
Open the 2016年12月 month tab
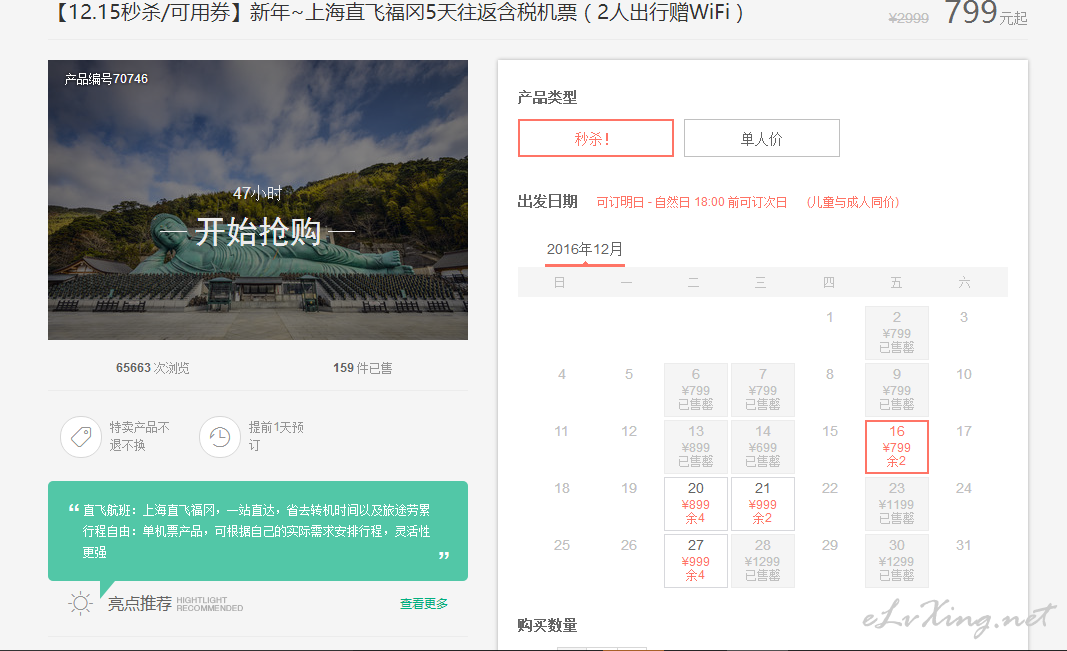click(x=585, y=250)
